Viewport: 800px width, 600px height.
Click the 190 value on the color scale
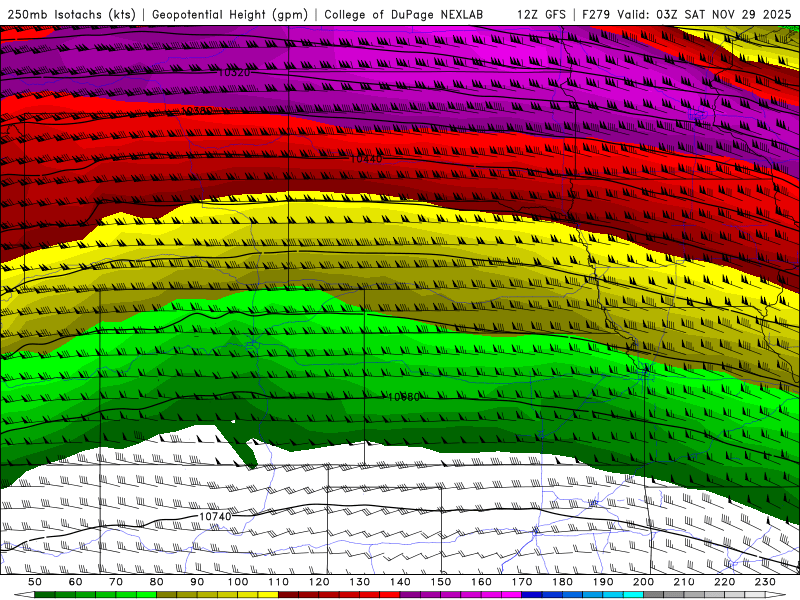603,582
